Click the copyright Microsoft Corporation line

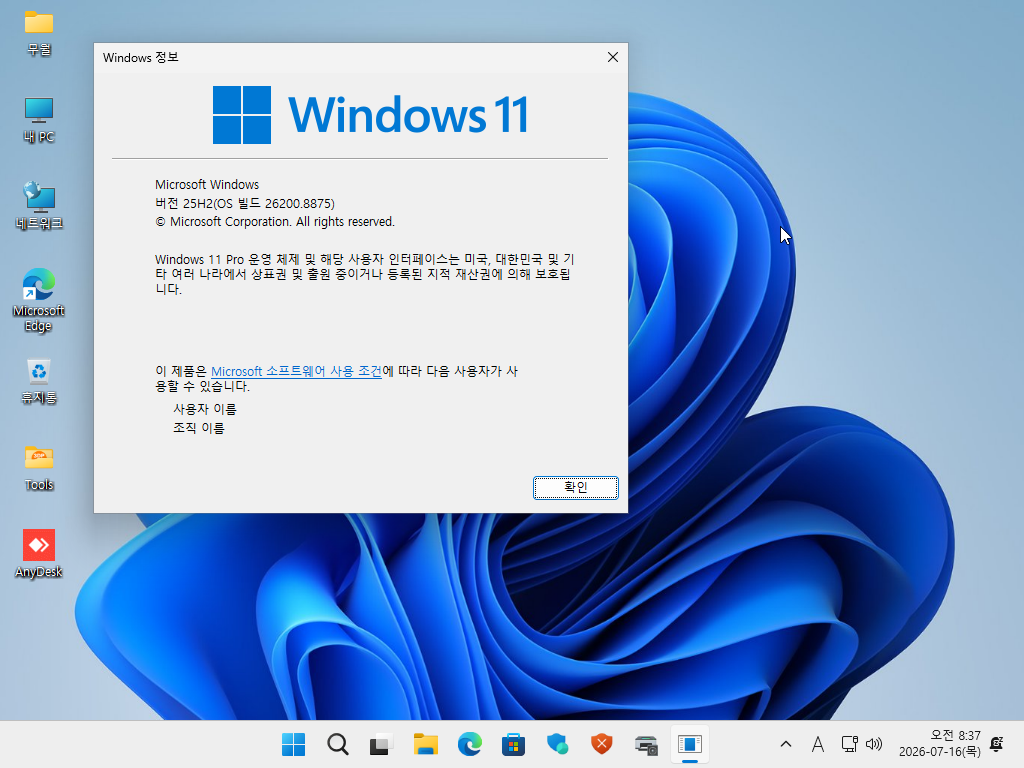275,221
